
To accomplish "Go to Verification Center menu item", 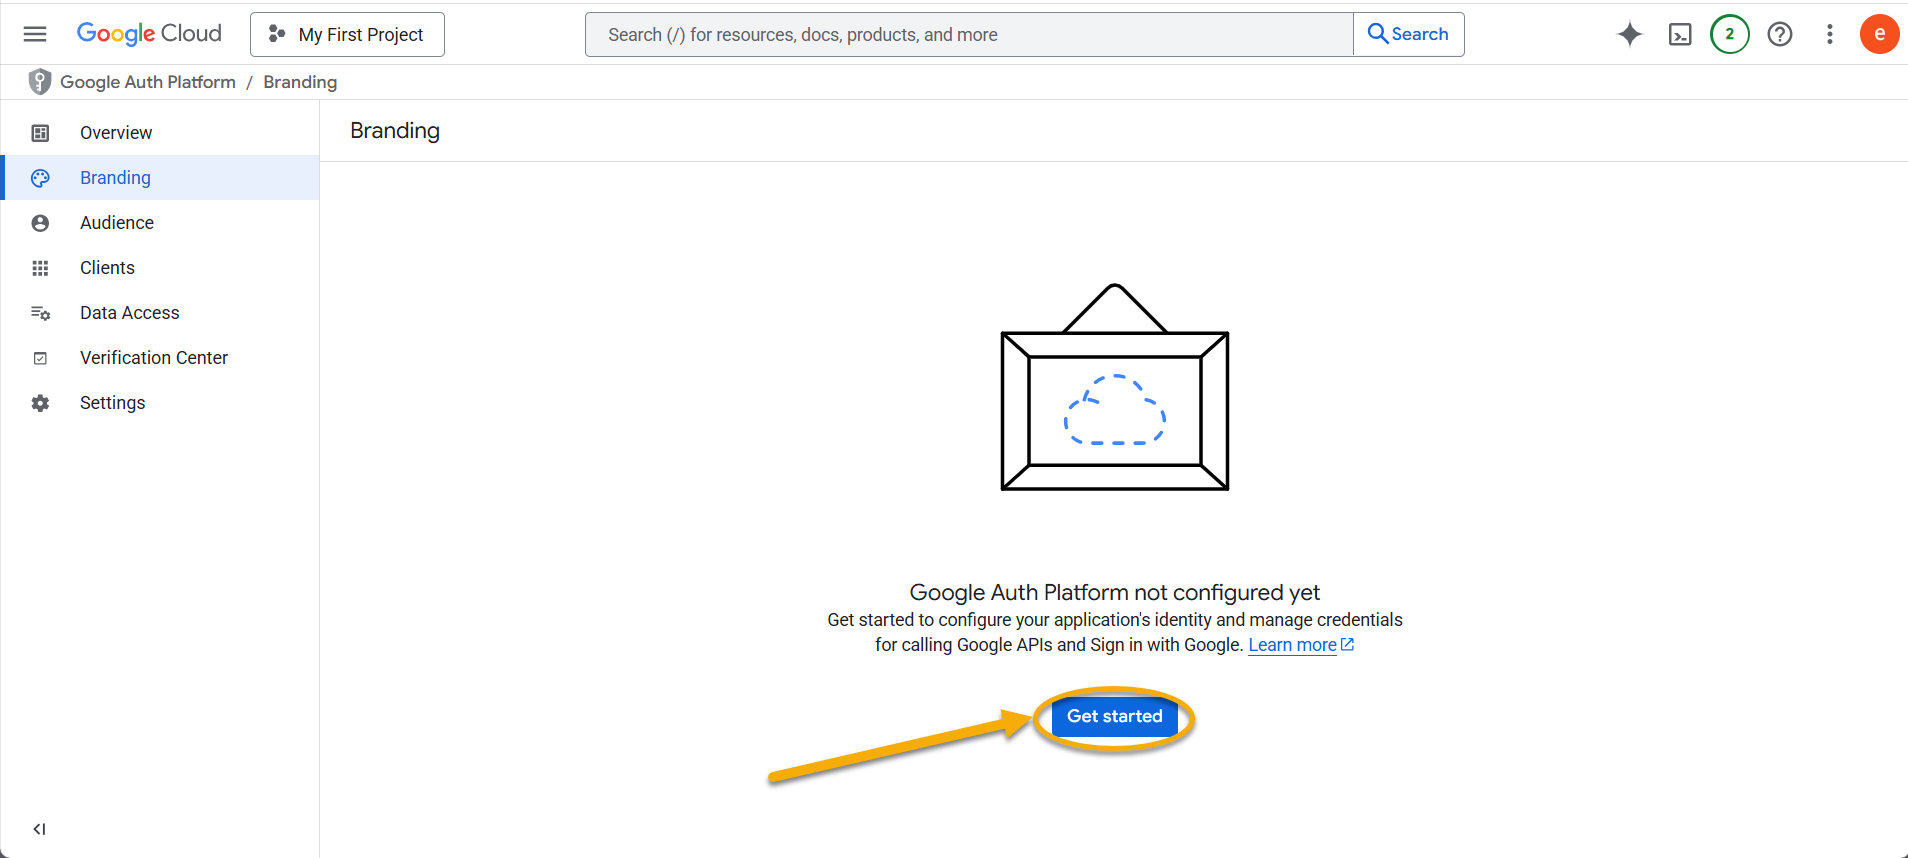I will pos(160,358).
